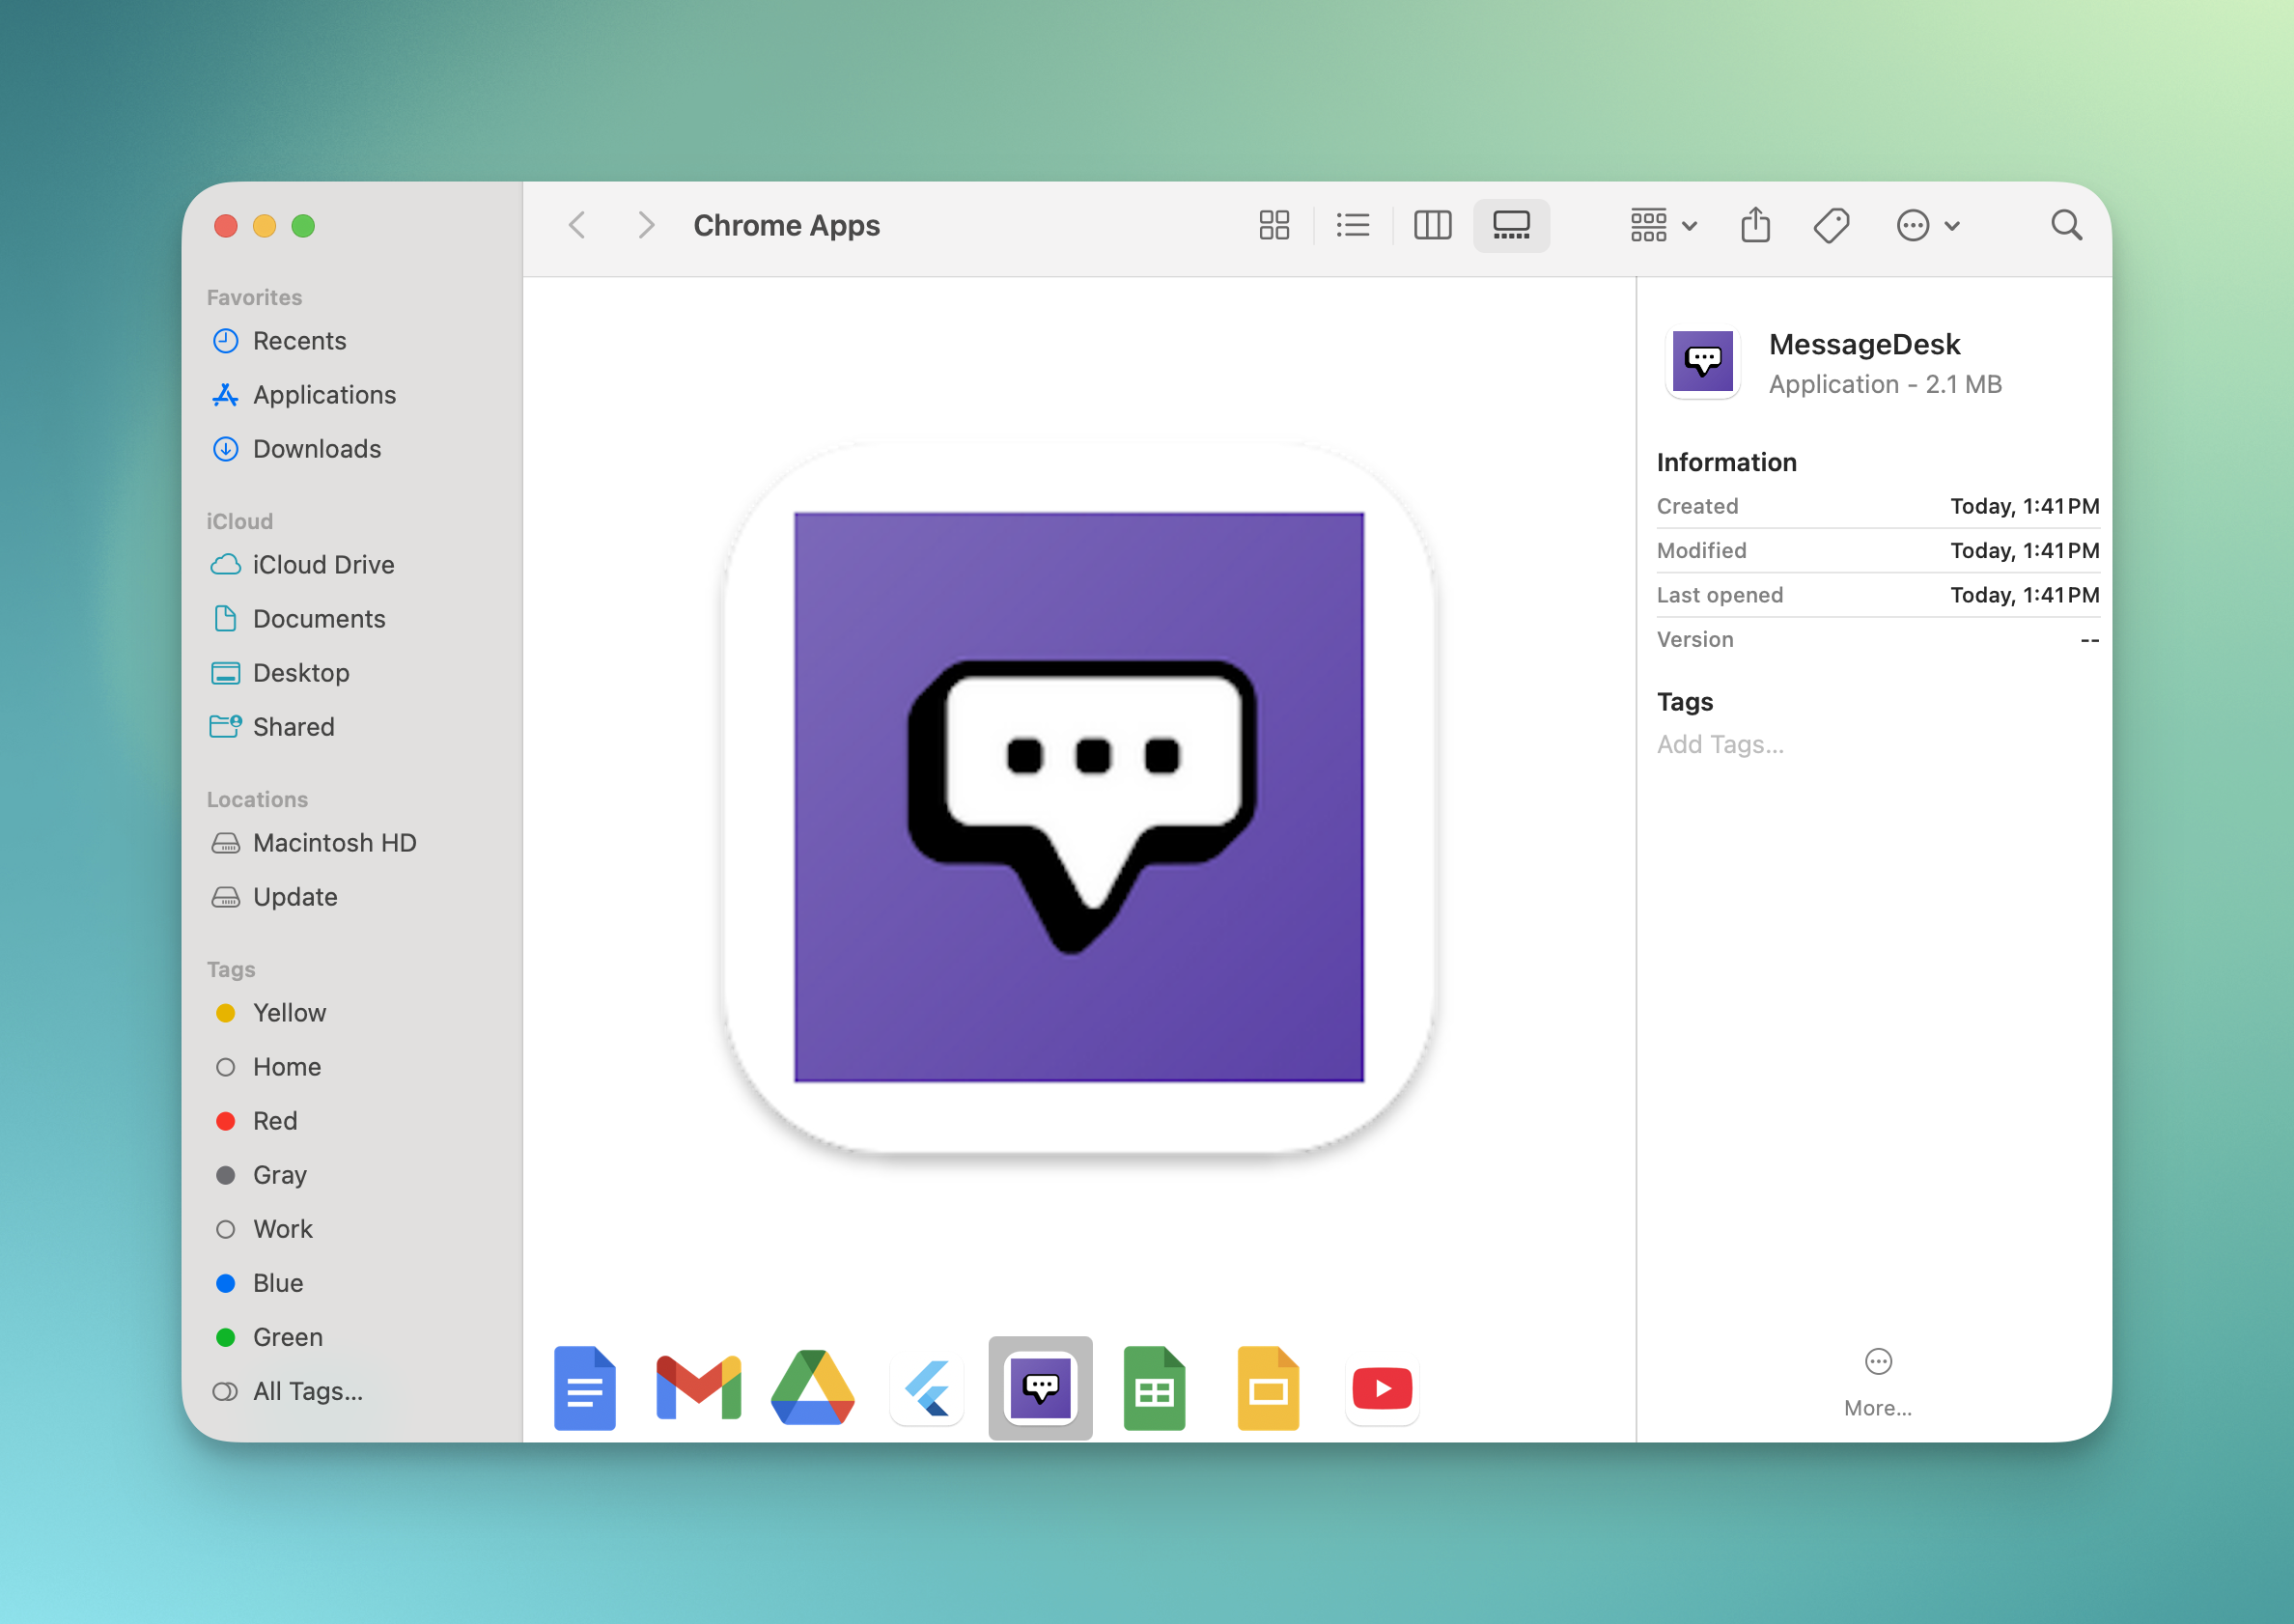Navigate back with the left chevron

(x=577, y=225)
